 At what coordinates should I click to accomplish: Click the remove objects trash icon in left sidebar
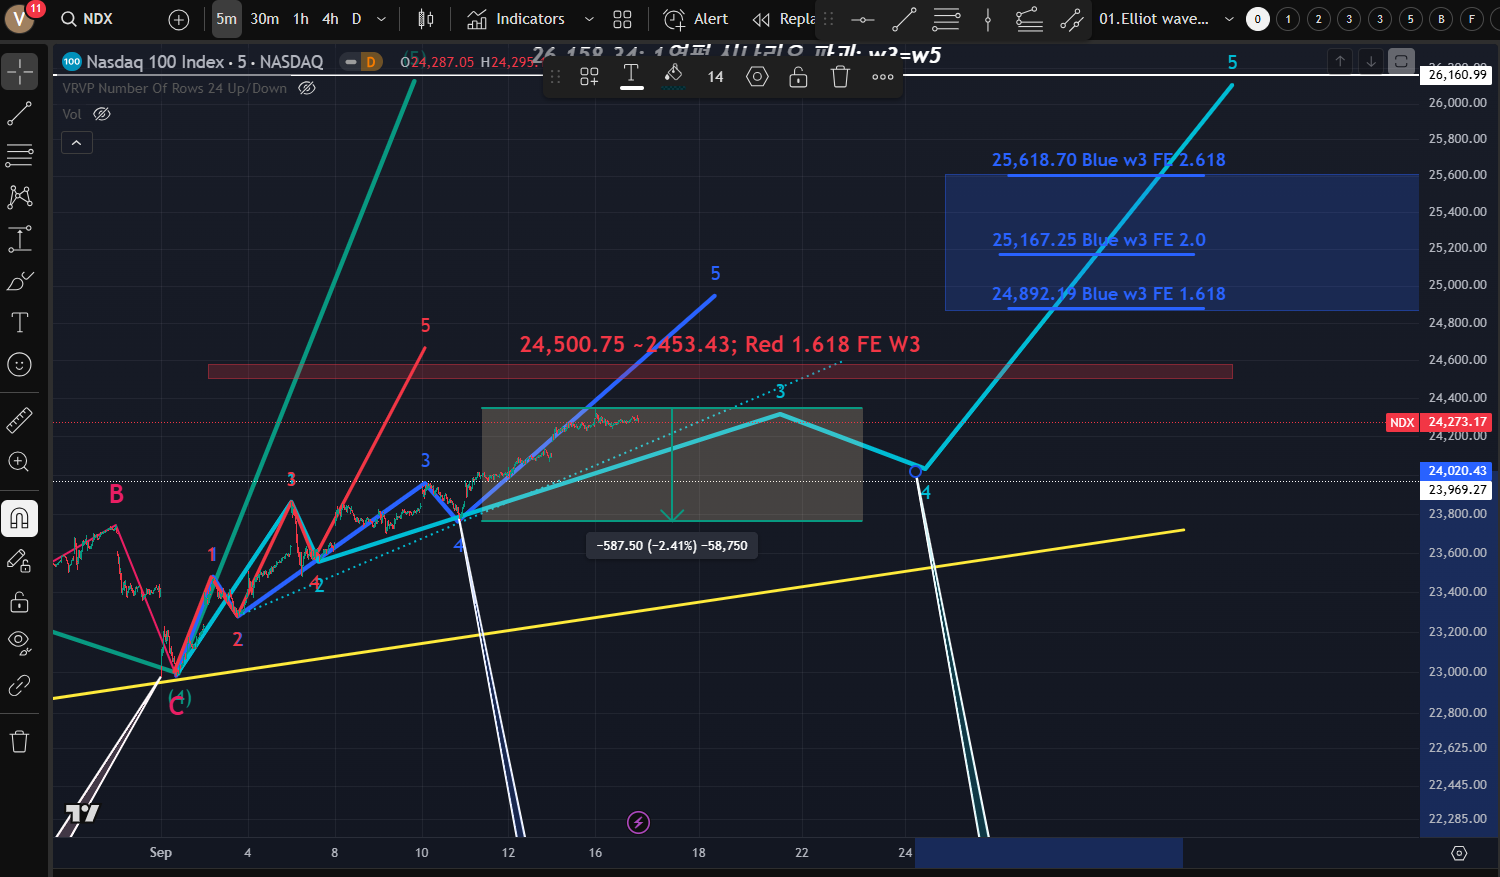coord(19,741)
